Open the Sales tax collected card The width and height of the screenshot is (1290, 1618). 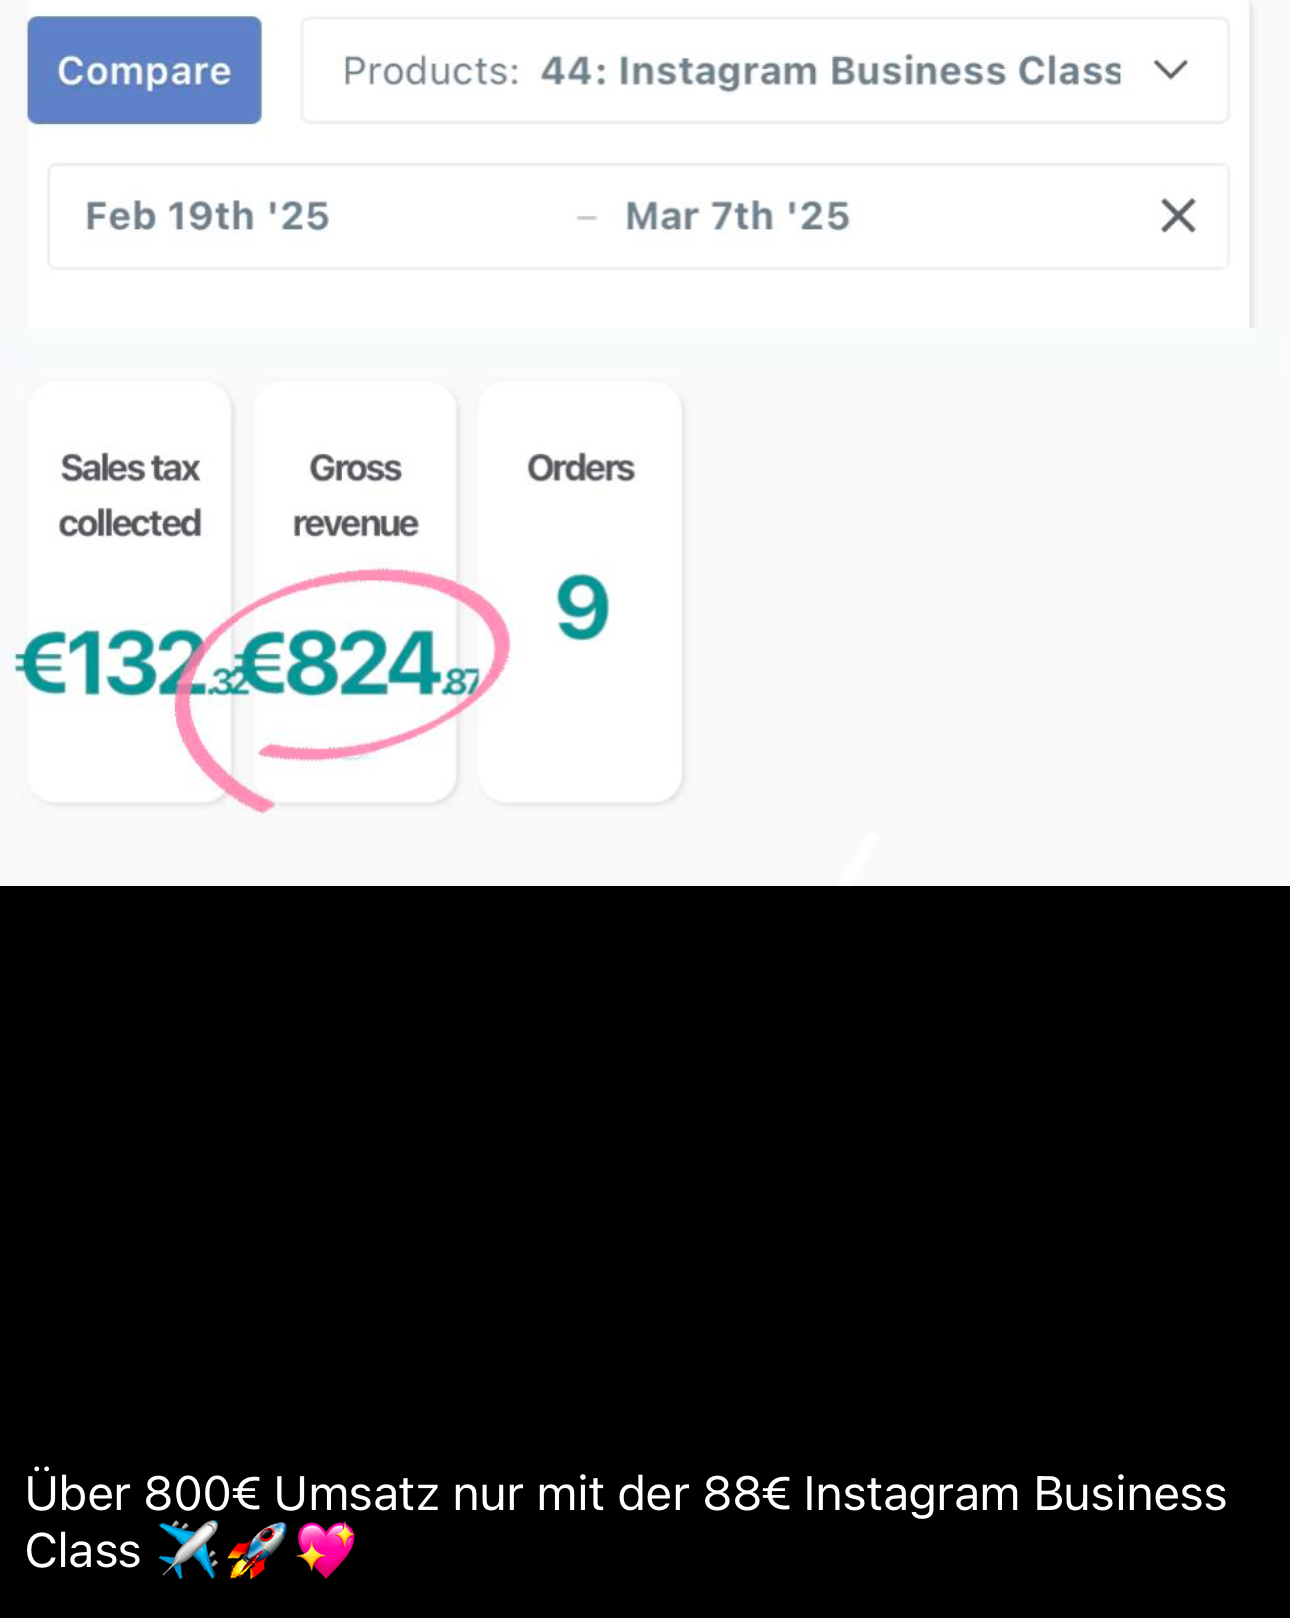coord(130,592)
